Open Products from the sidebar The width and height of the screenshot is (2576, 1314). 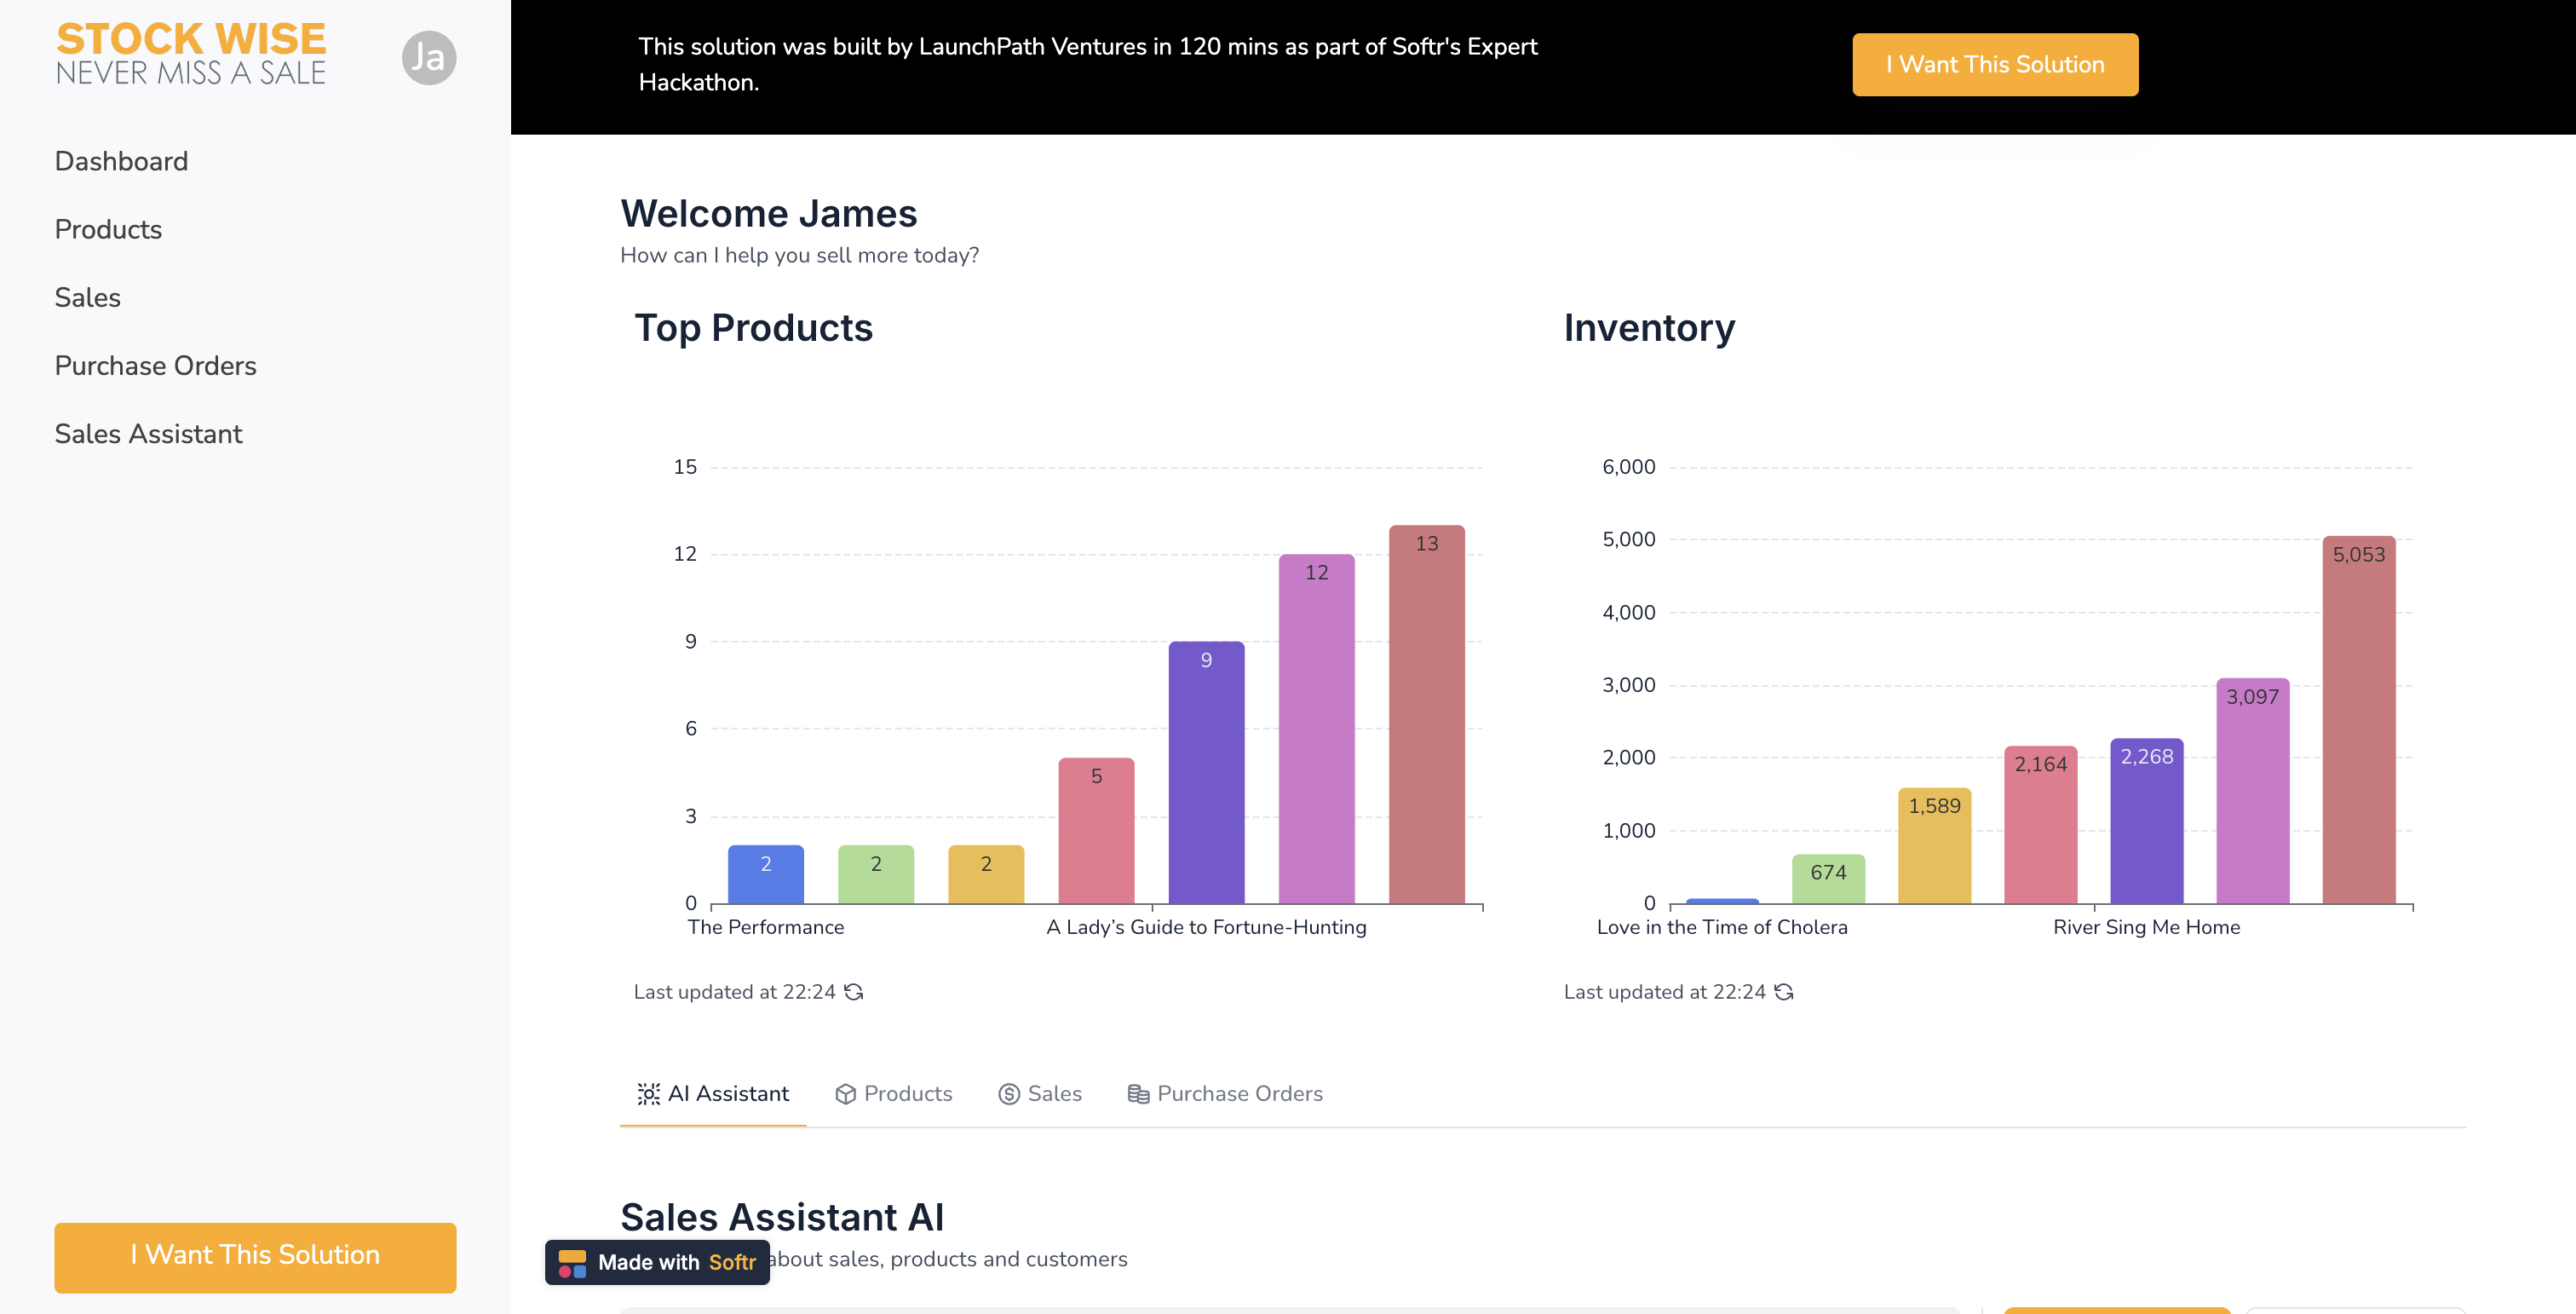pos(107,229)
